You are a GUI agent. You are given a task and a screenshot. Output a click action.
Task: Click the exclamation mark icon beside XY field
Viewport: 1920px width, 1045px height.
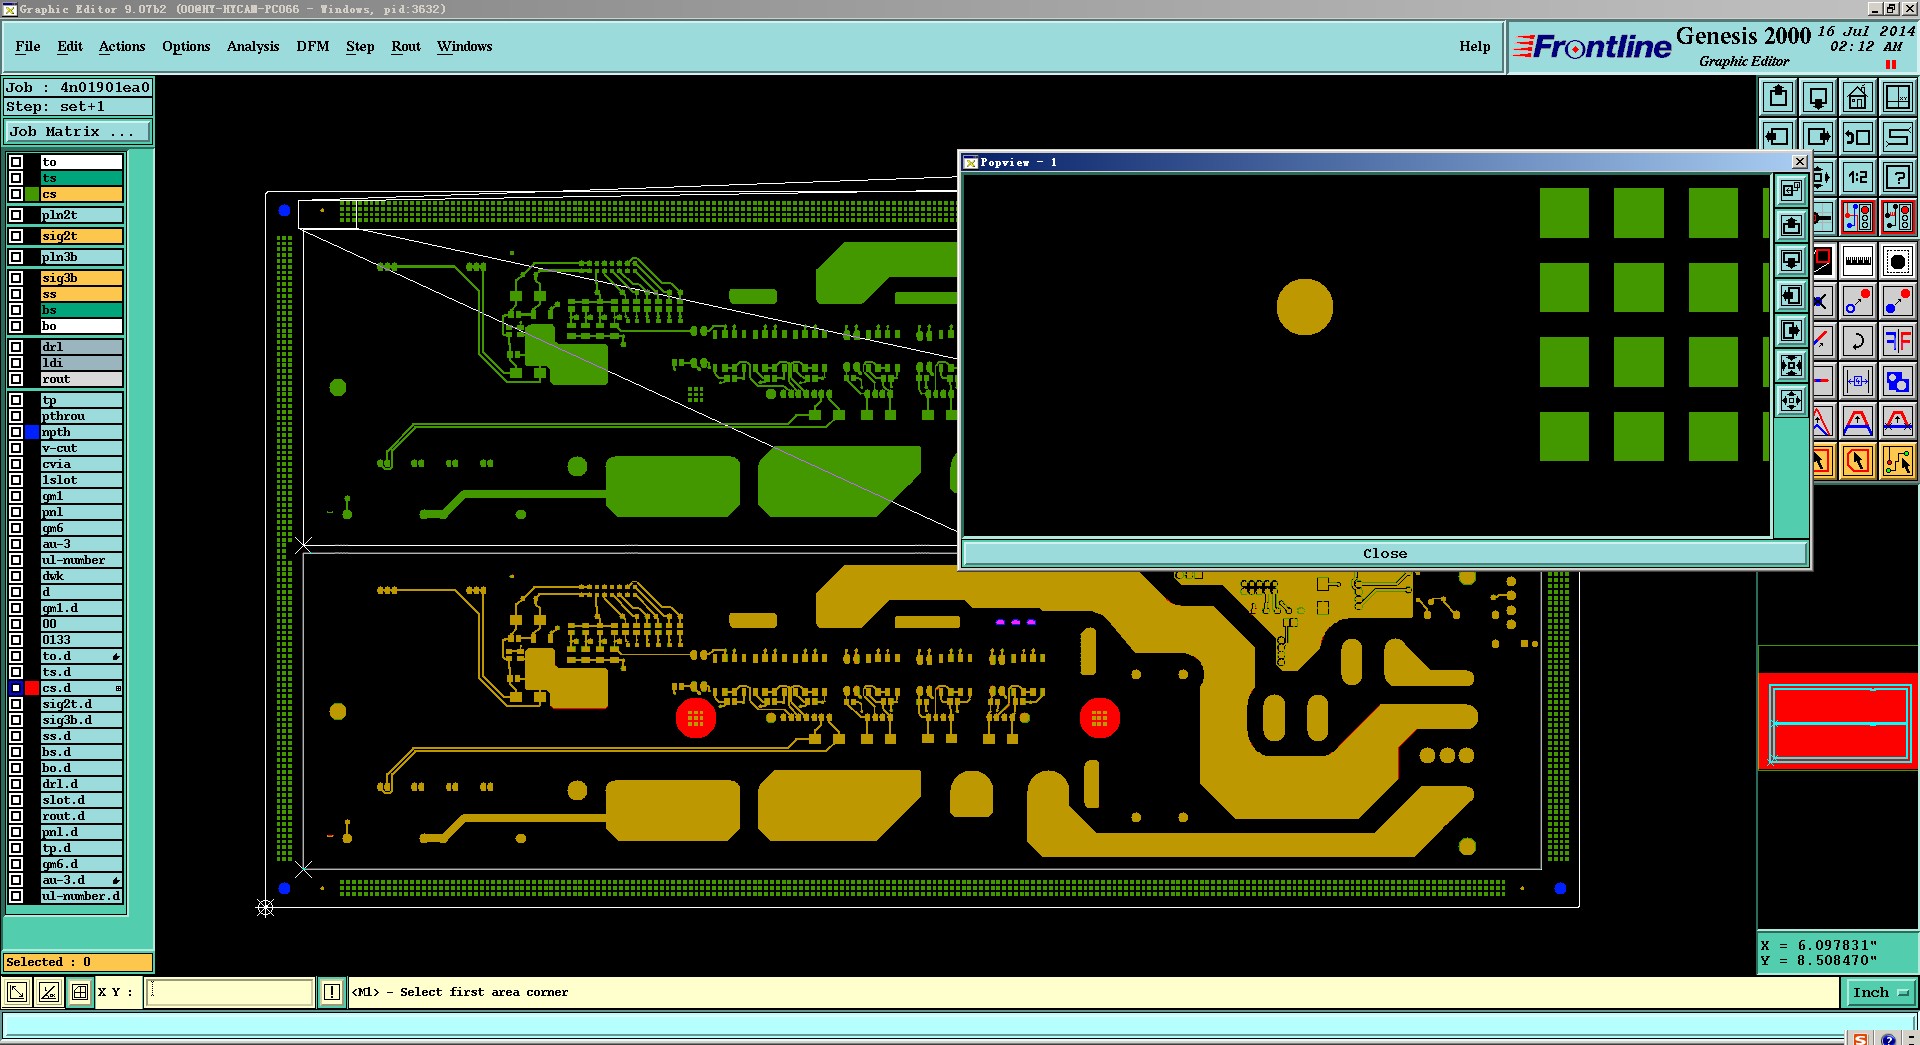point(332,992)
